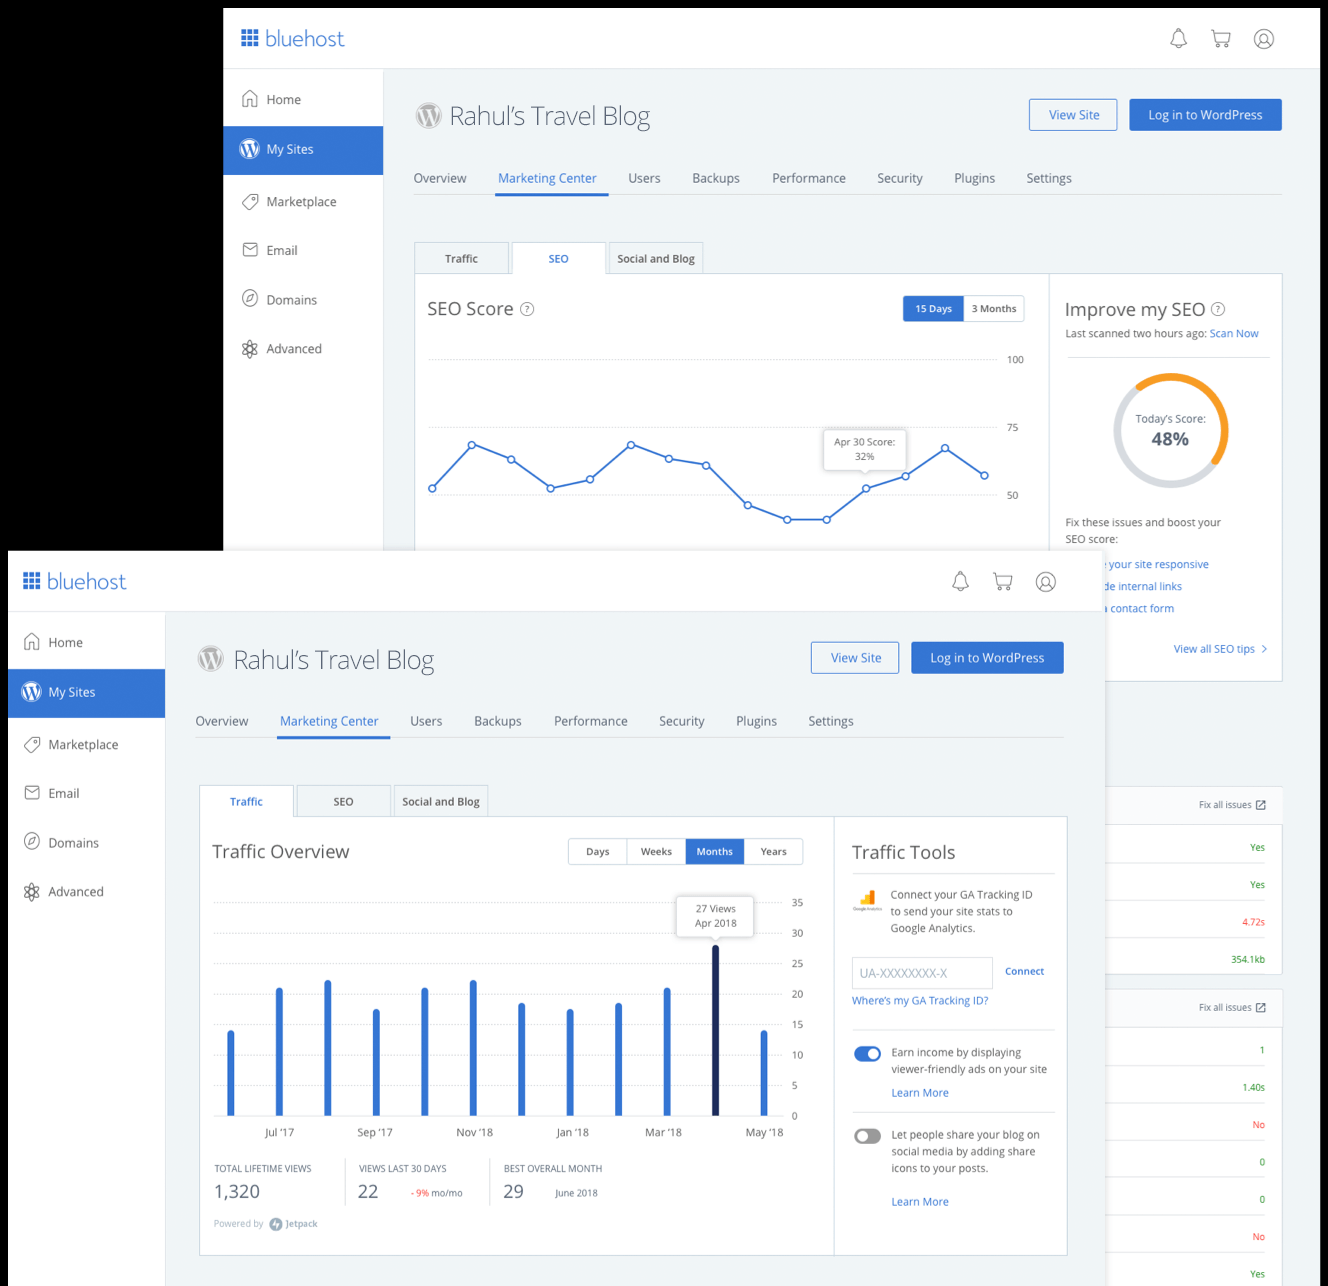This screenshot has height=1286, width=1328.
Task: Click the Scan Now link
Action: point(1233,333)
